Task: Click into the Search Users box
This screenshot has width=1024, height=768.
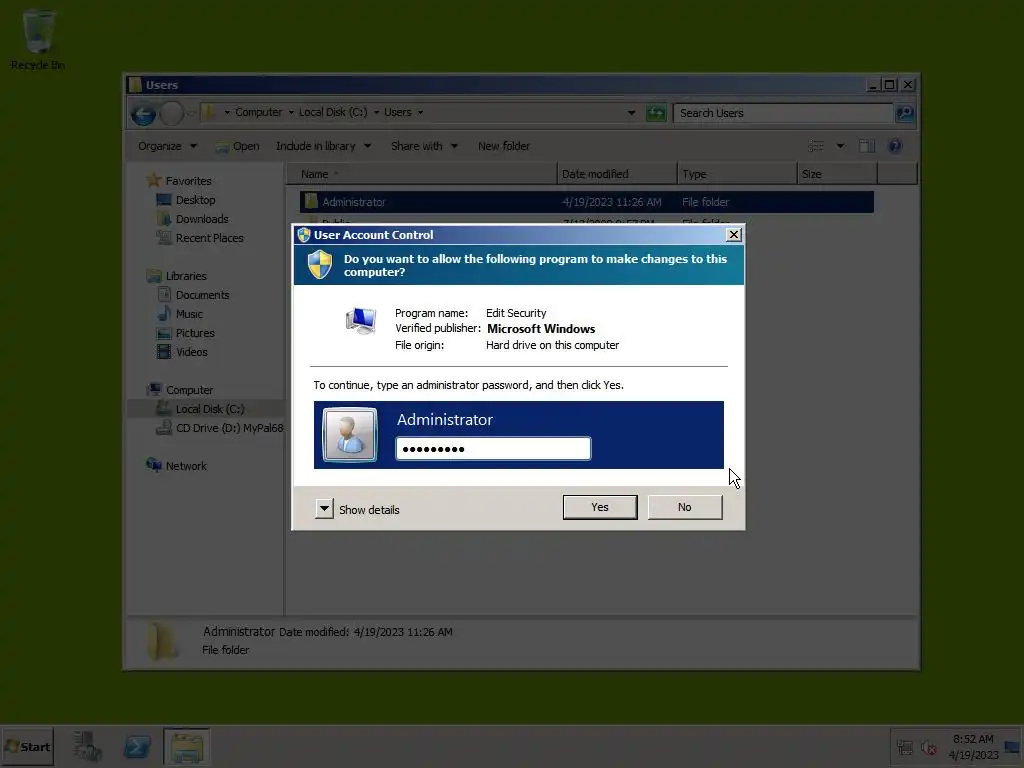Action: pos(782,113)
